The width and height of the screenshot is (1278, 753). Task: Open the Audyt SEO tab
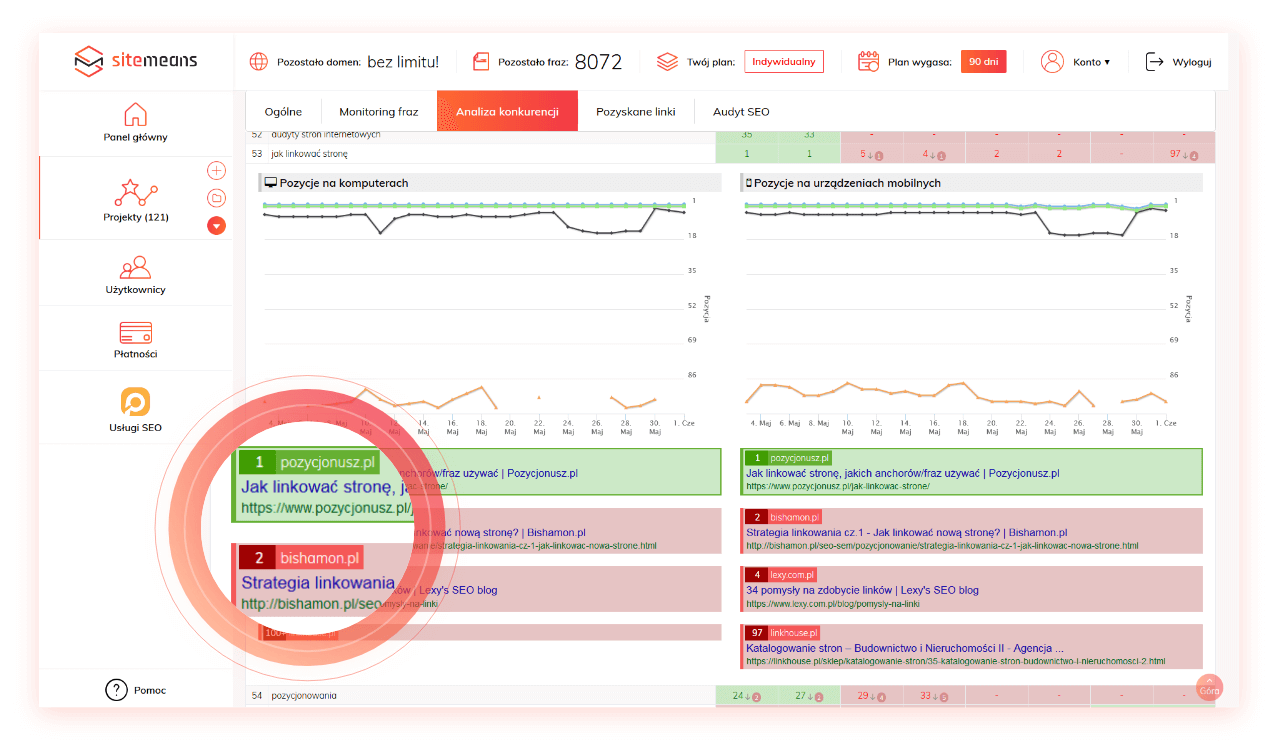(741, 112)
